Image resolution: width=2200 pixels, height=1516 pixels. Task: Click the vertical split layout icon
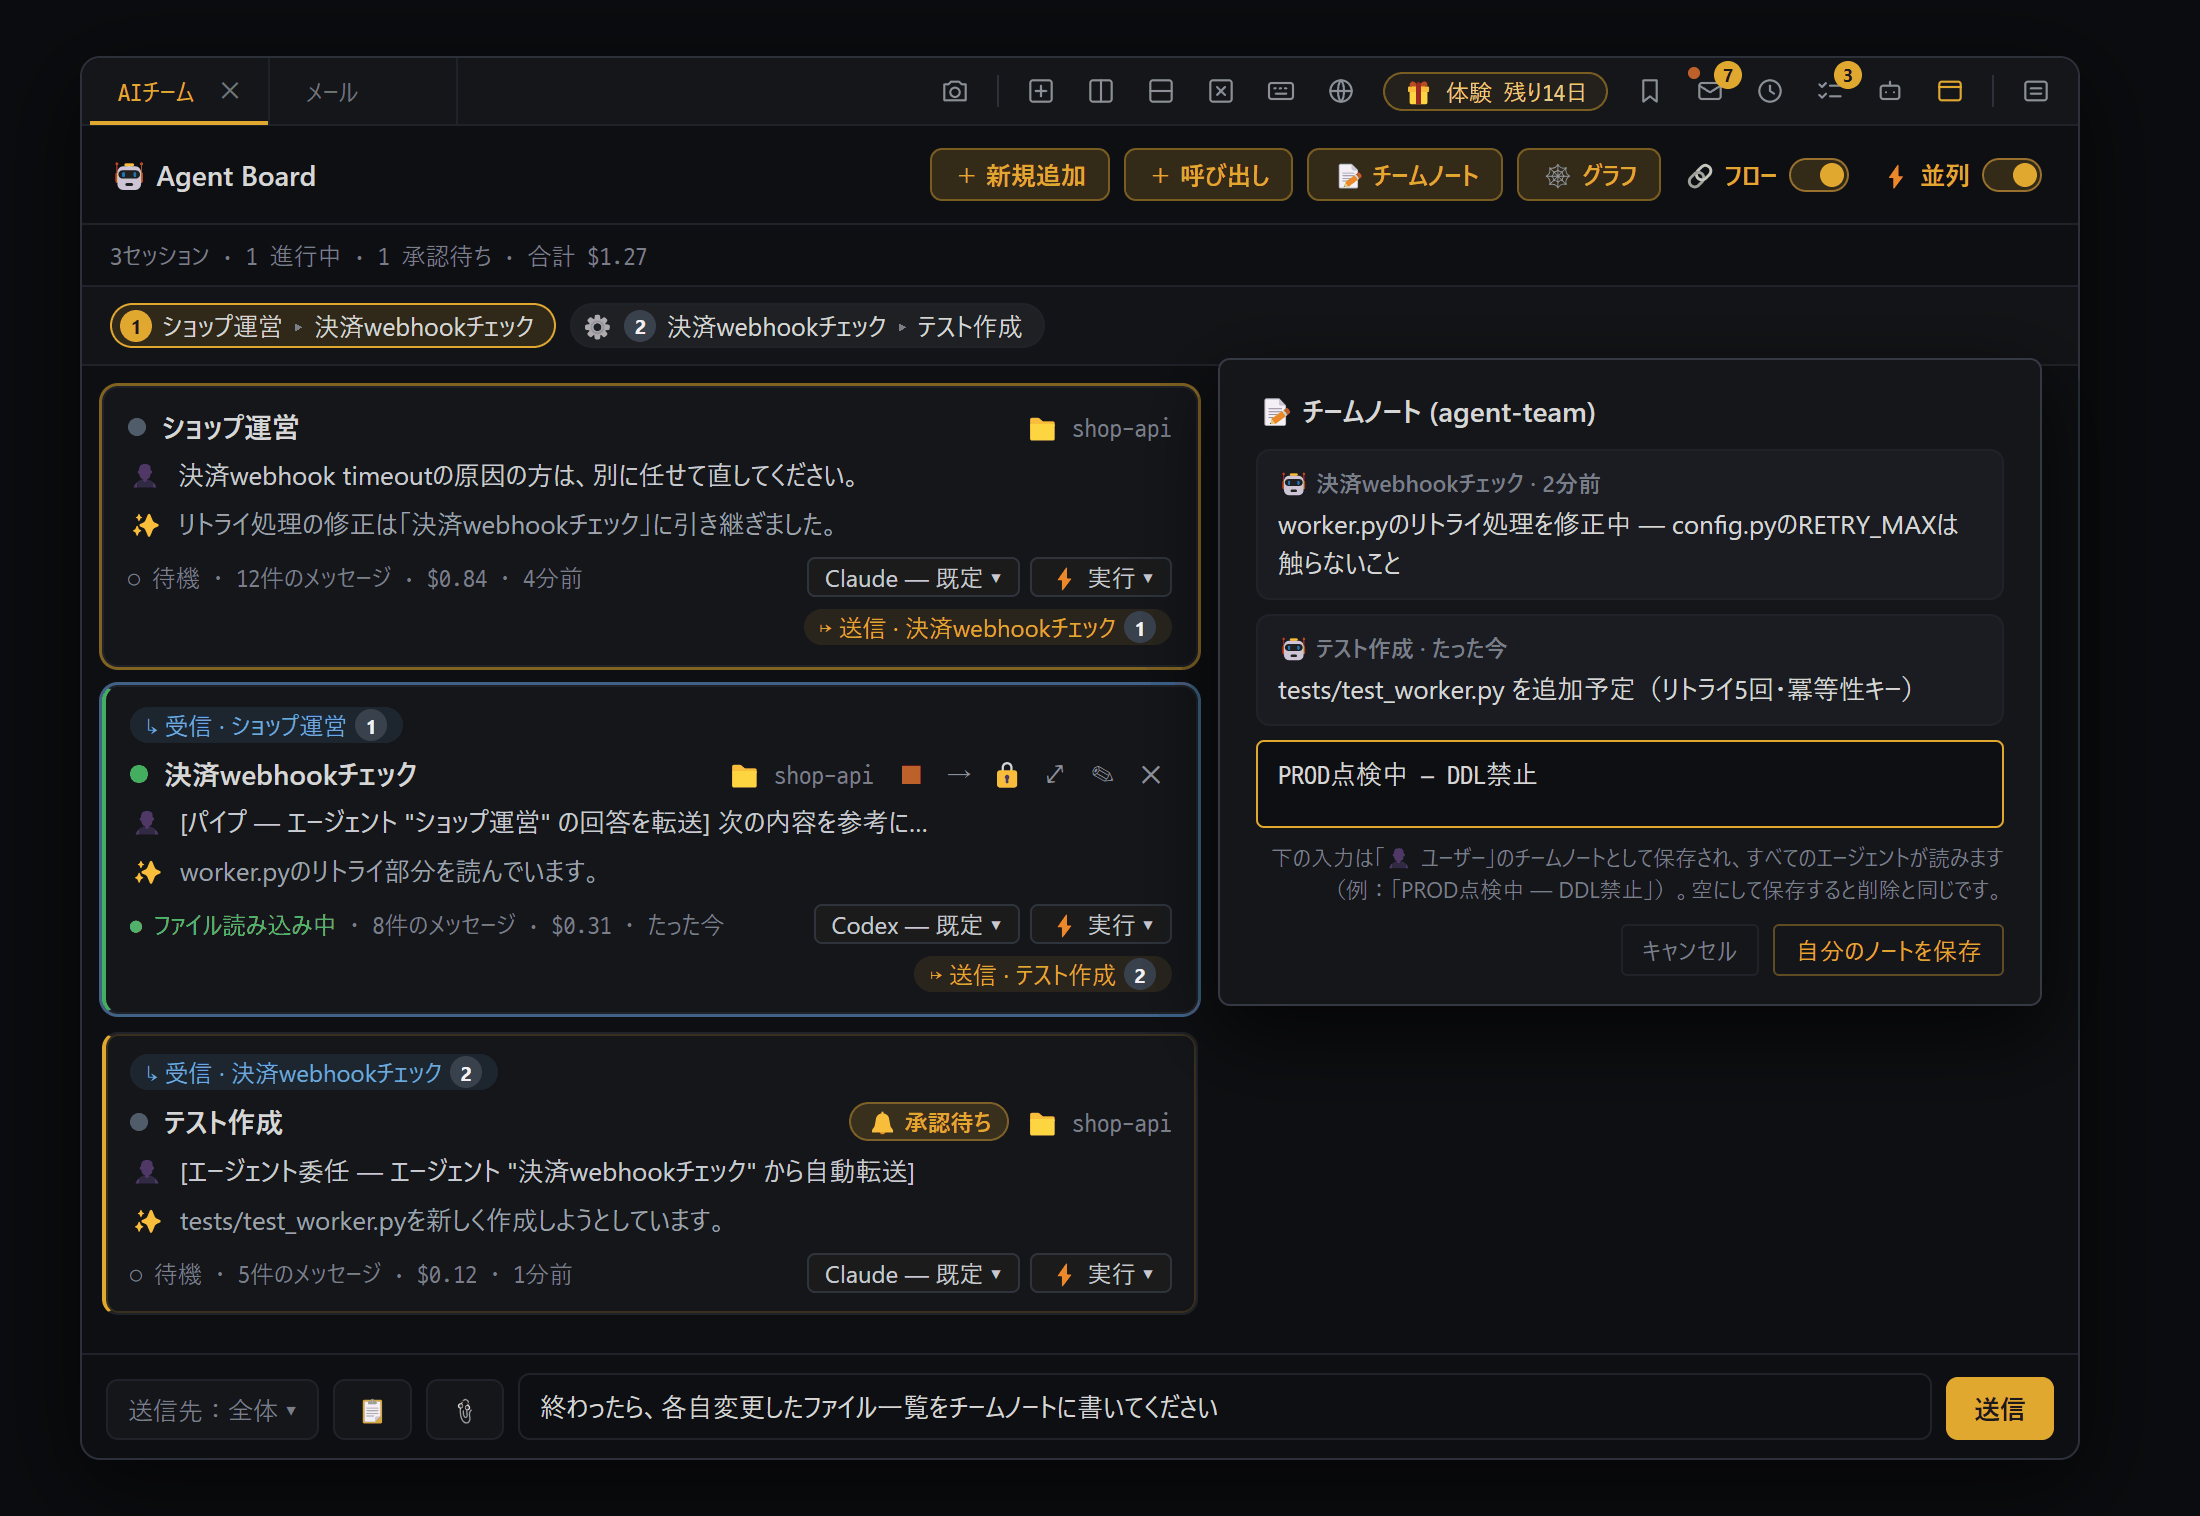(x=1101, y=92)
